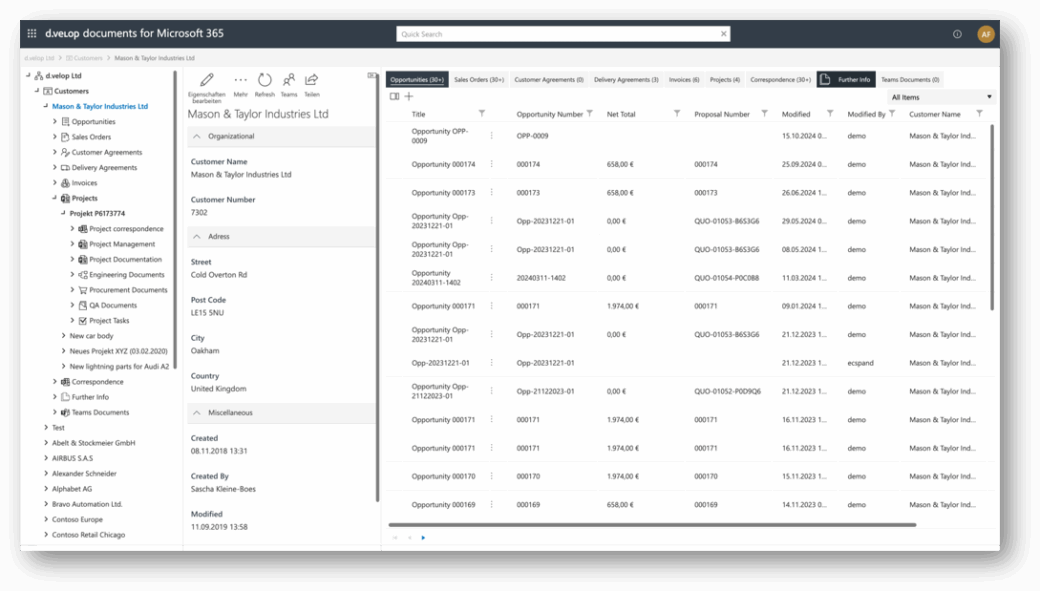Open the AIRBUS S.A.S customer entry
This screenshot has width=1040, height=591.
[x=73, y=458]
